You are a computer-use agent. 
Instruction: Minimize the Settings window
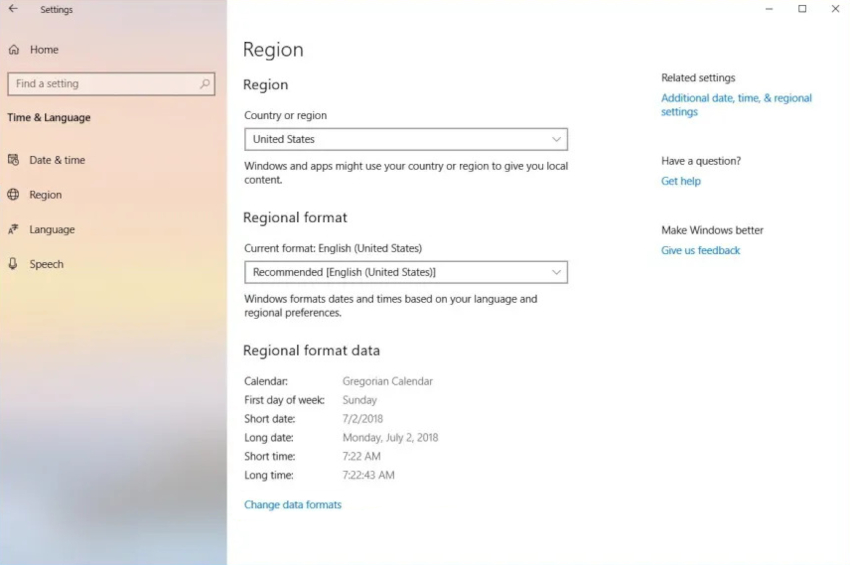(x=769, y=9)
